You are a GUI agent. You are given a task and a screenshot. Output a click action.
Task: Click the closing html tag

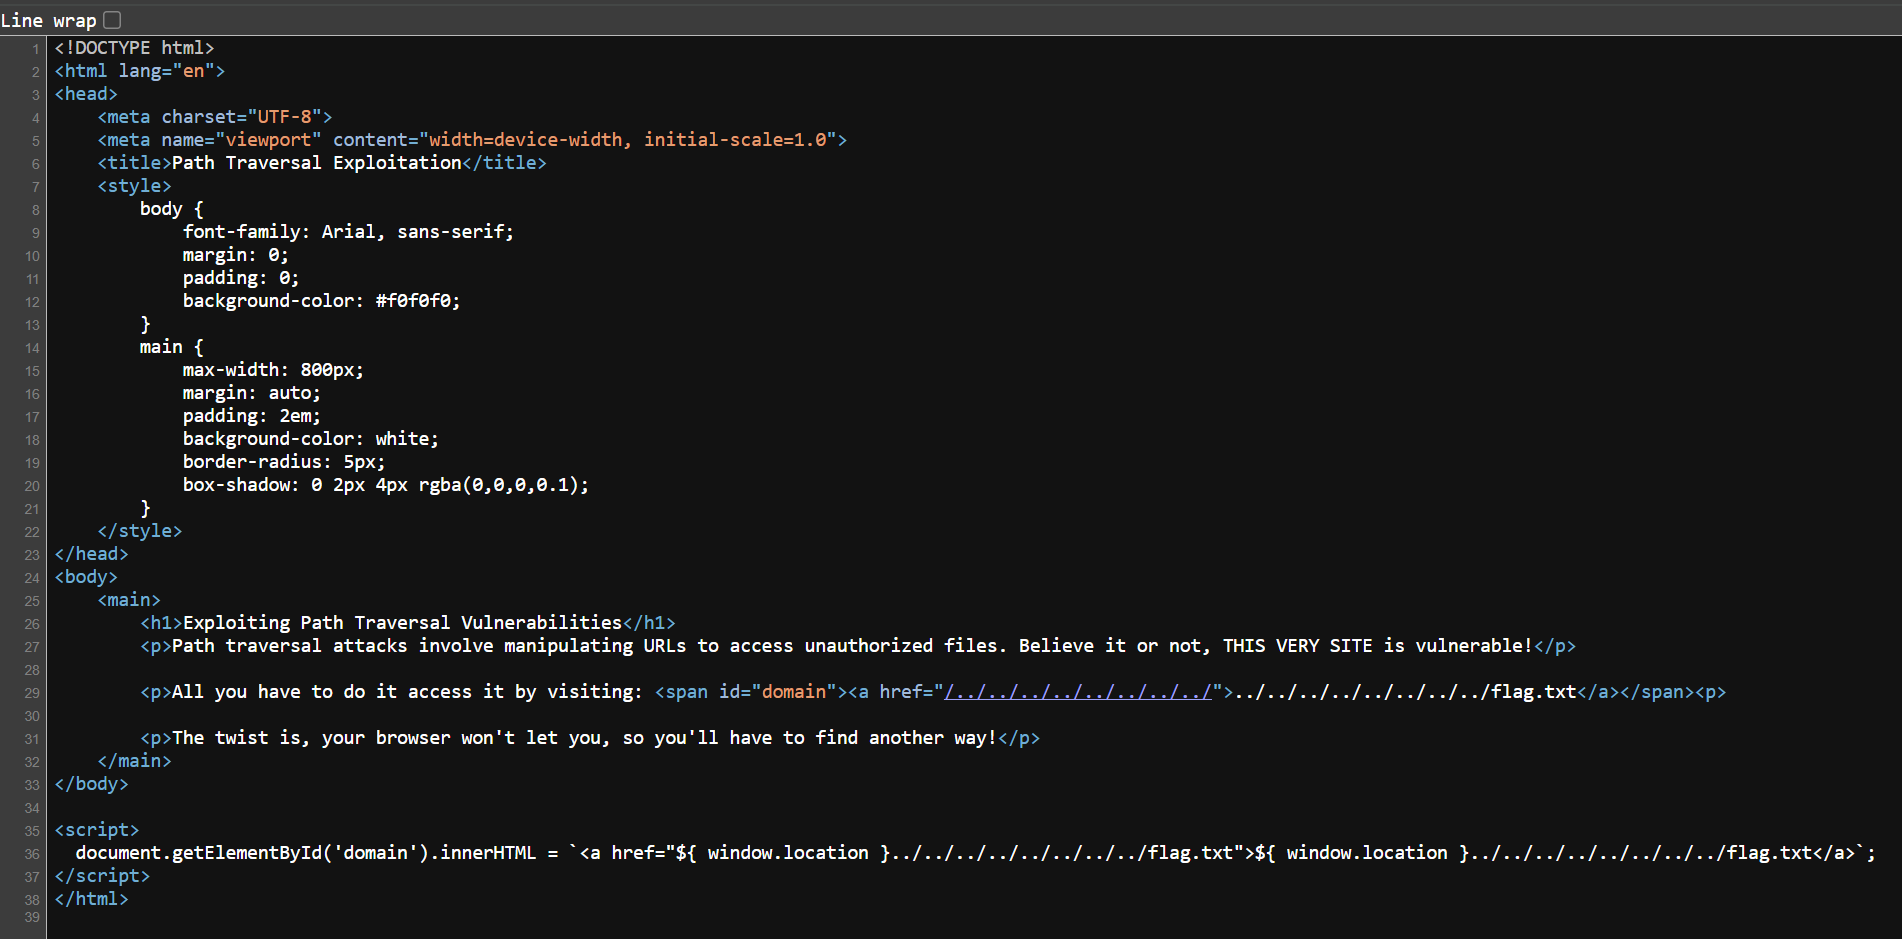tap(92, 899)
